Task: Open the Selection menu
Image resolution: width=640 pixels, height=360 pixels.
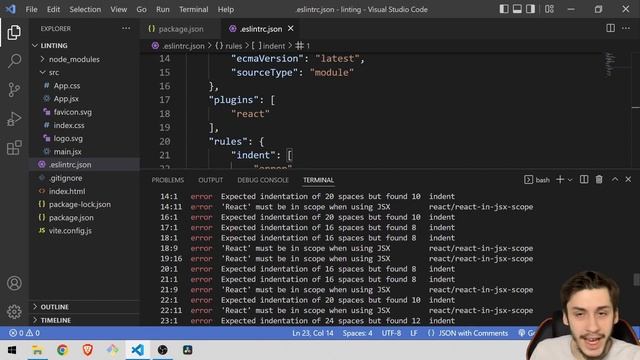Action: (85, 9)
